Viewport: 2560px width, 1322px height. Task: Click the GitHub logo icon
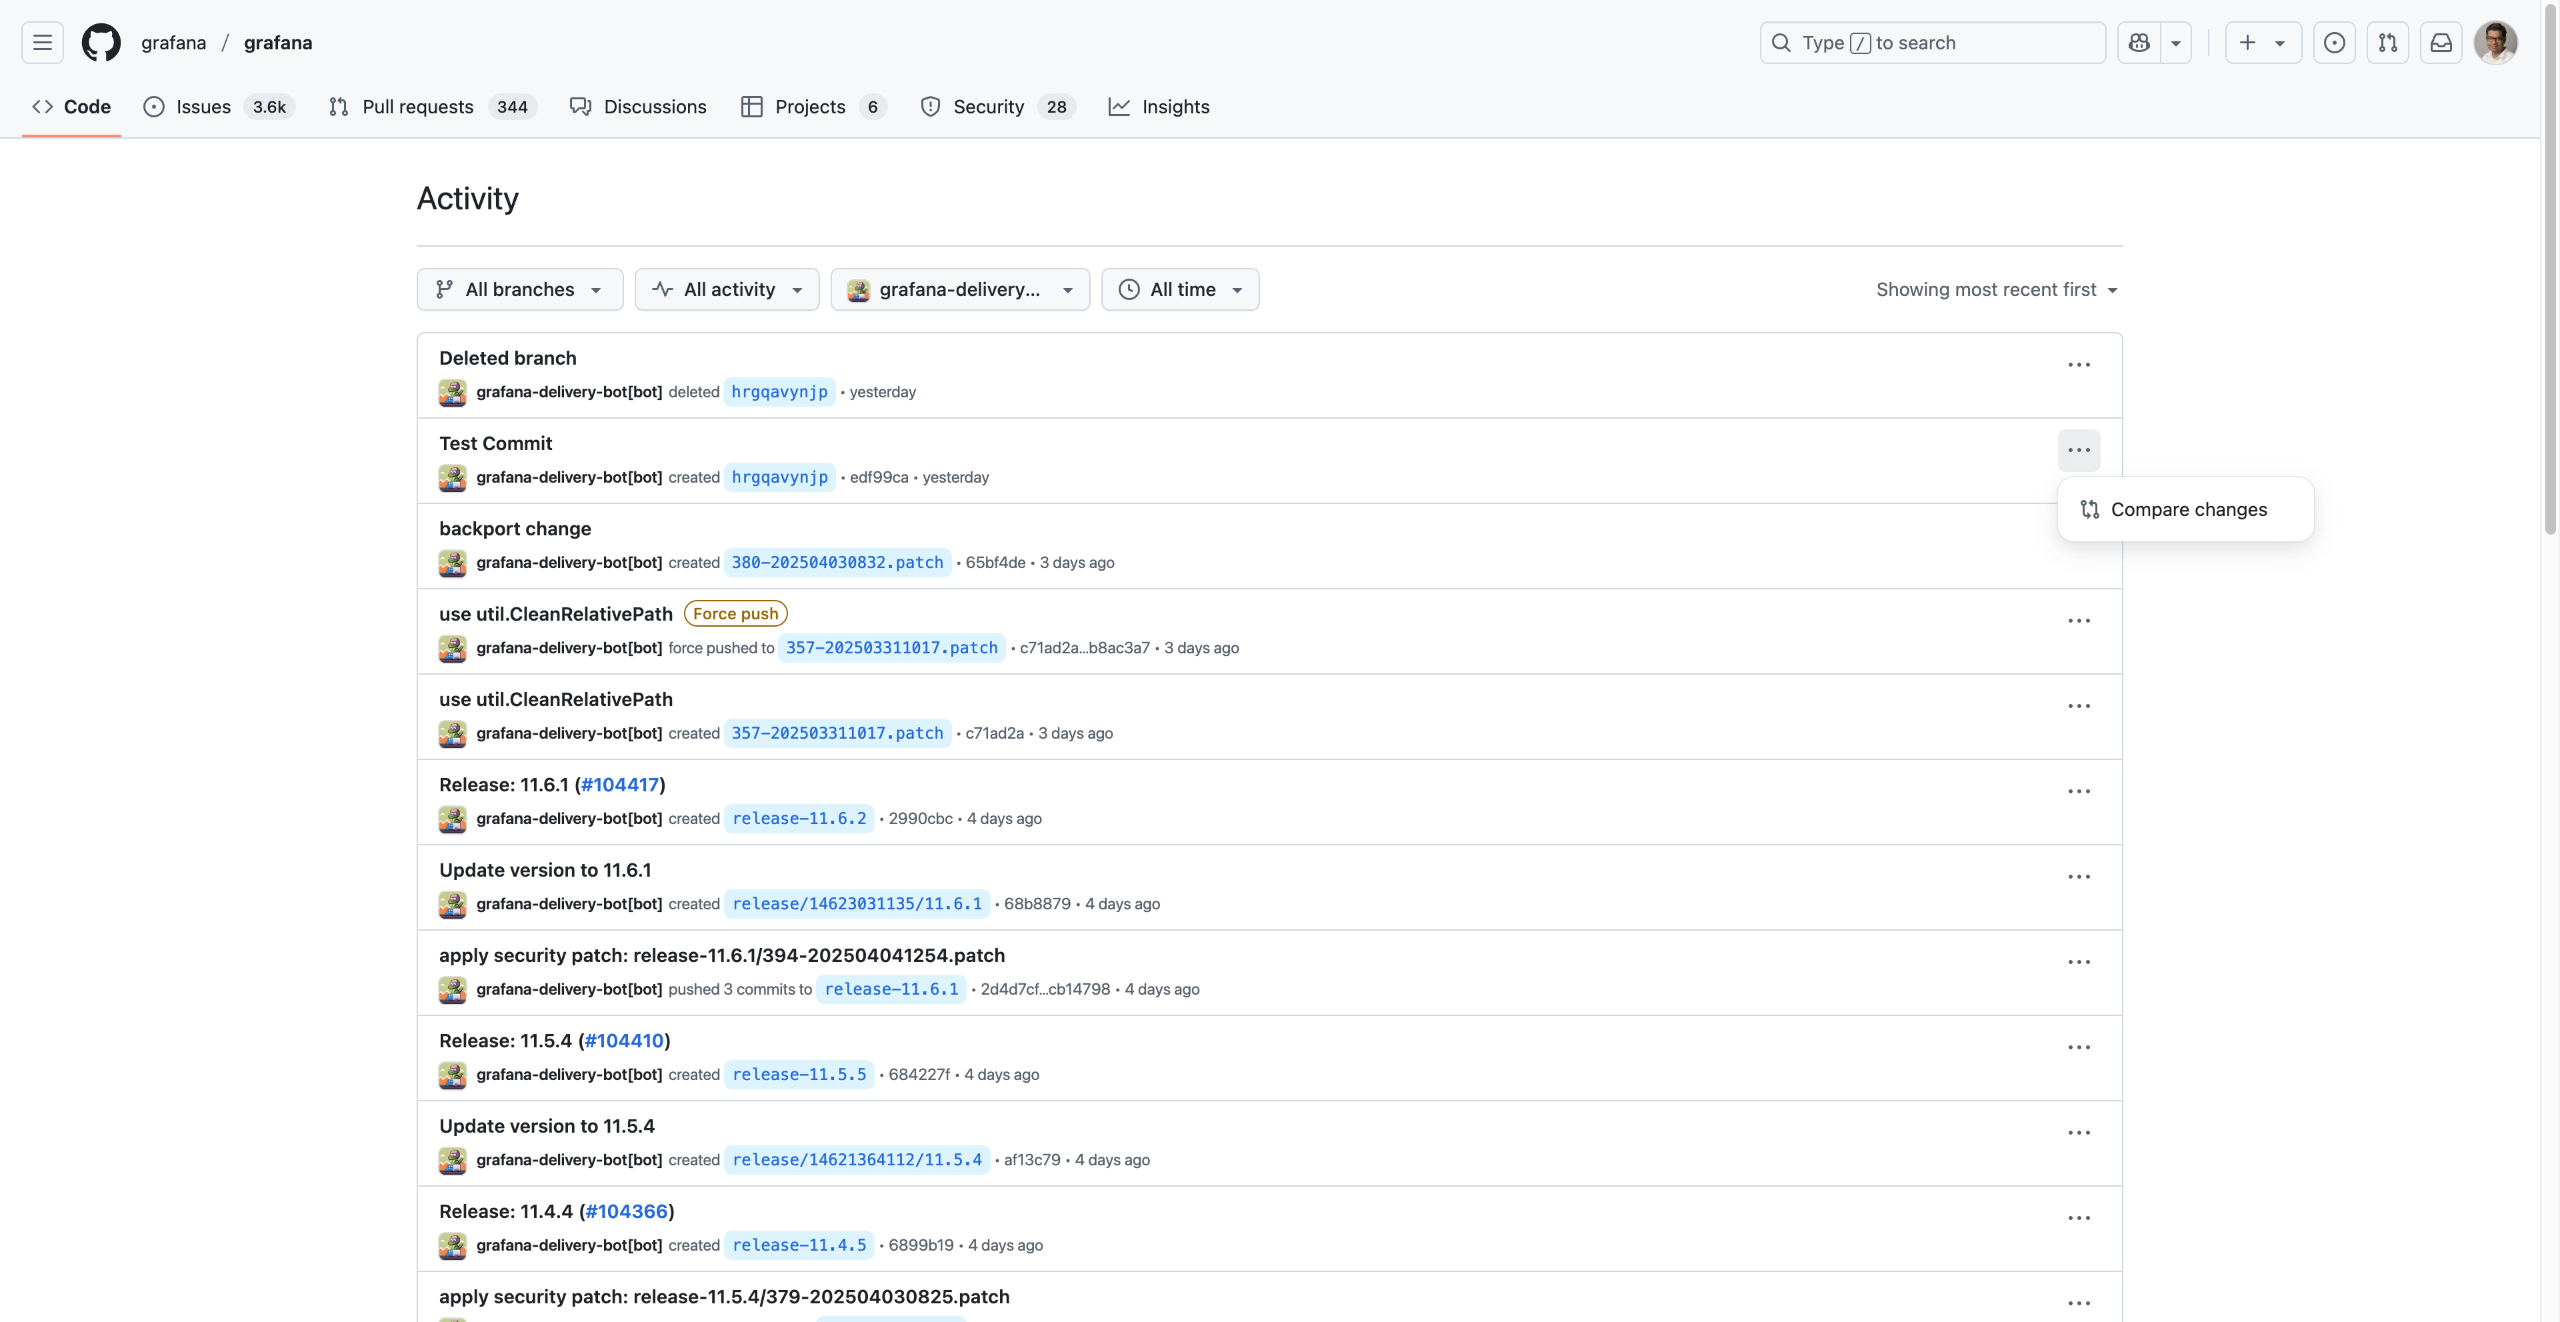(x=101, y=43)
